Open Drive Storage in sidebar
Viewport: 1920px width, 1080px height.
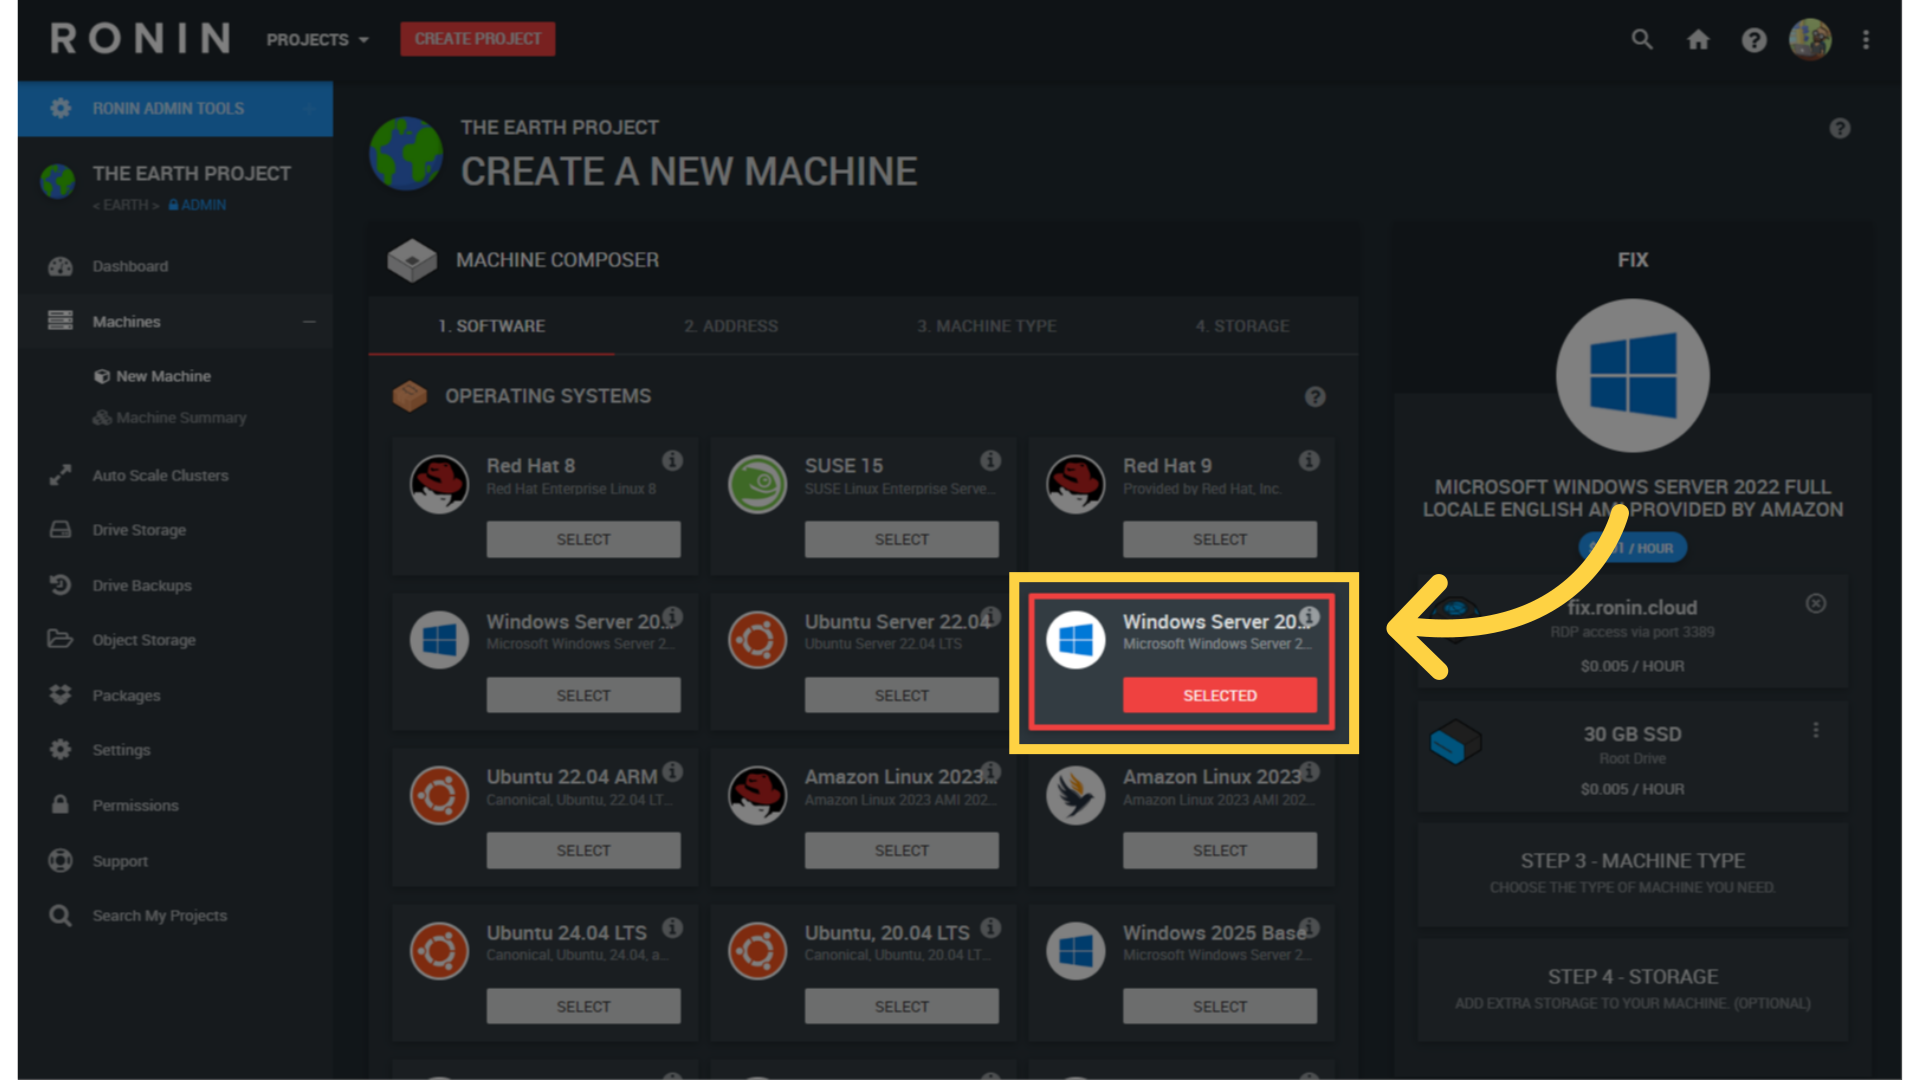tap(139, 530)
